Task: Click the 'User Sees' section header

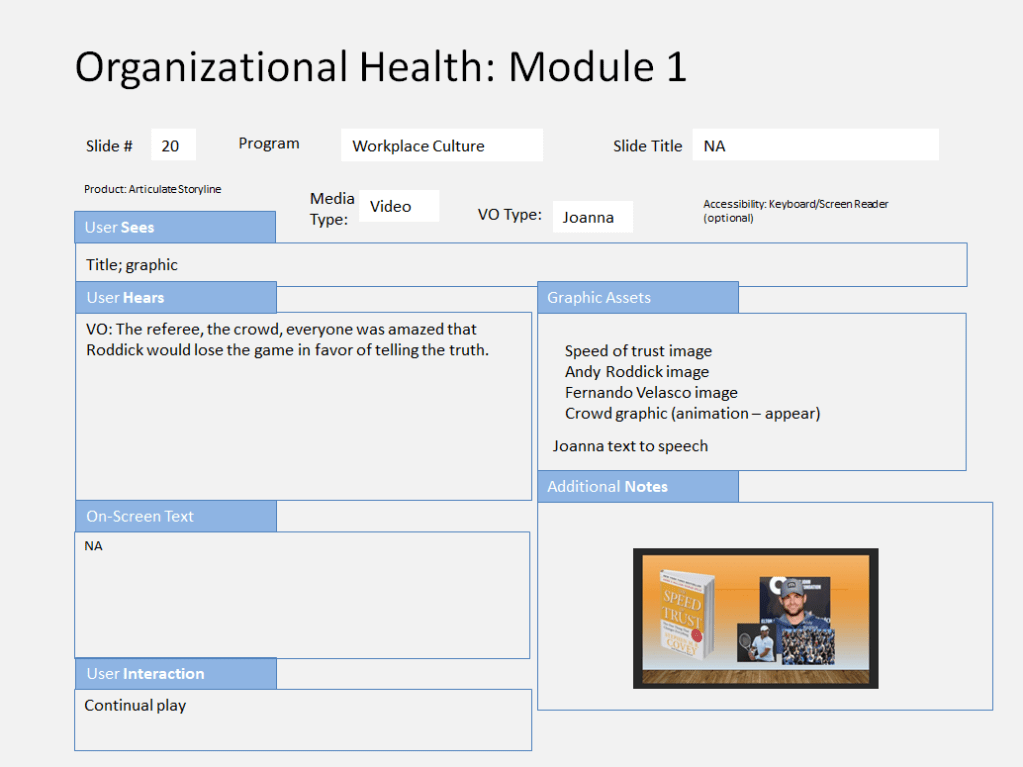Action: coord(175,227)
